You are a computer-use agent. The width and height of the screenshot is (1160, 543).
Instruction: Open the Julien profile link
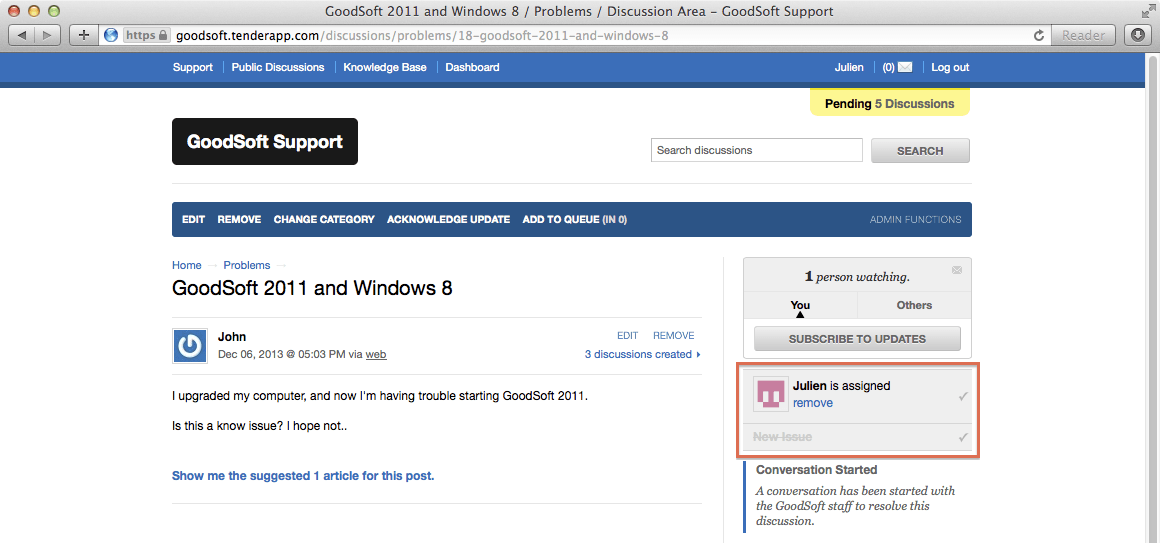pyautogui.click(x=849, y=67)
